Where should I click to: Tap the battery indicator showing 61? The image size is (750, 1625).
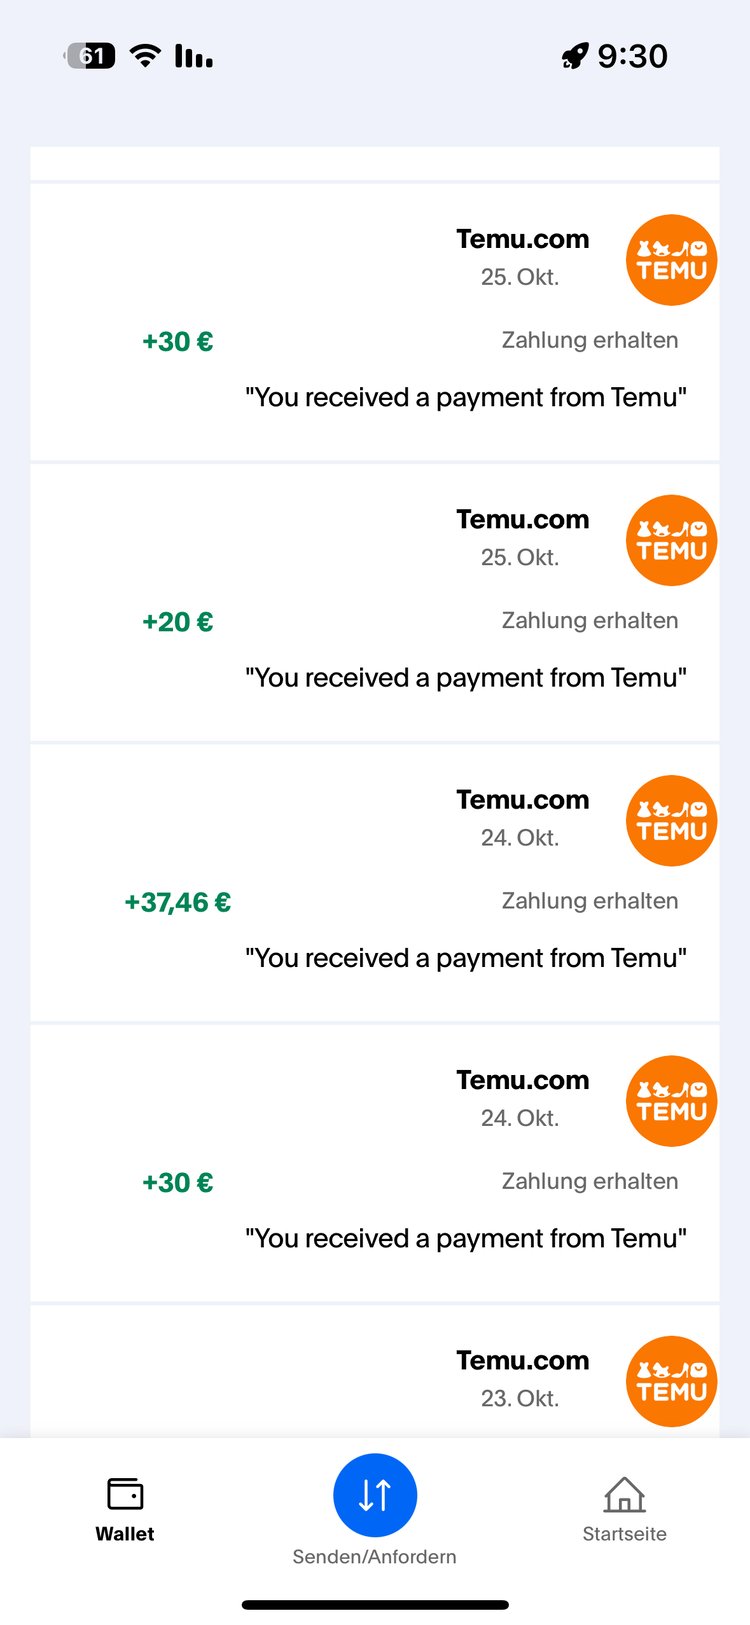[x=90, y=56]
